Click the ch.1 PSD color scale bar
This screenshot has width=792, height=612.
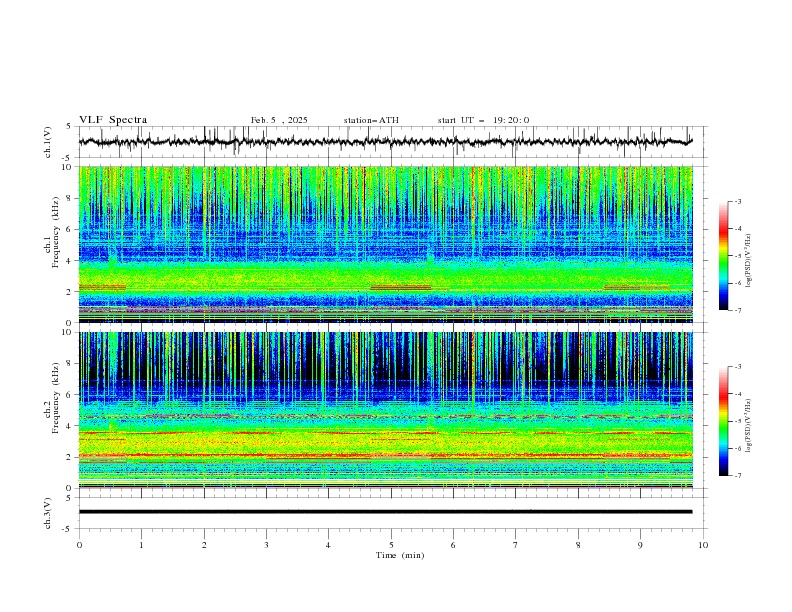coord(723,256)
